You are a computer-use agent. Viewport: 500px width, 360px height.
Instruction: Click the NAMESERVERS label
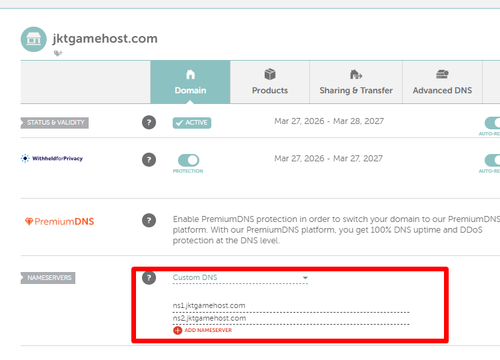tap(48, 278)
